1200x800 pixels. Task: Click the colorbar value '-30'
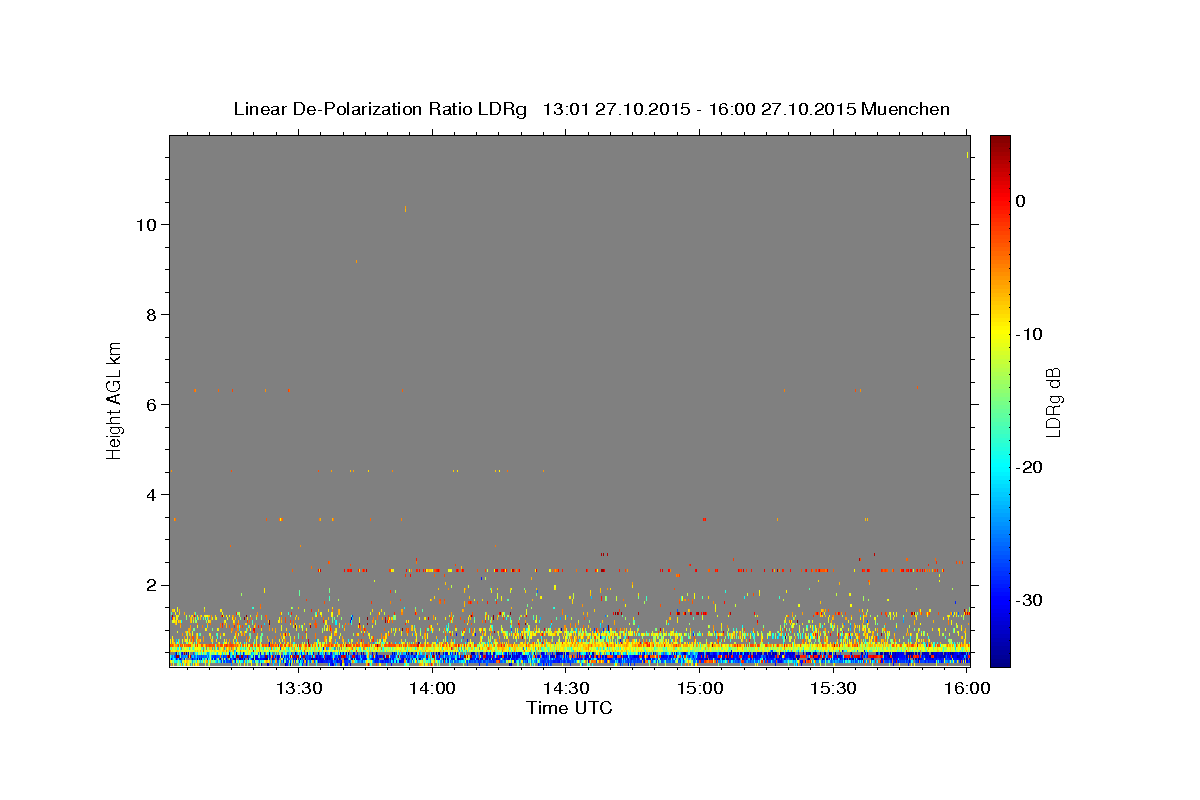point(1030,600)
